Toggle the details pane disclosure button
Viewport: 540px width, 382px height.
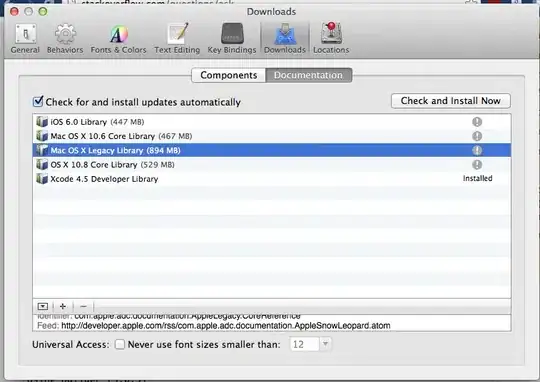pos(43,306)
